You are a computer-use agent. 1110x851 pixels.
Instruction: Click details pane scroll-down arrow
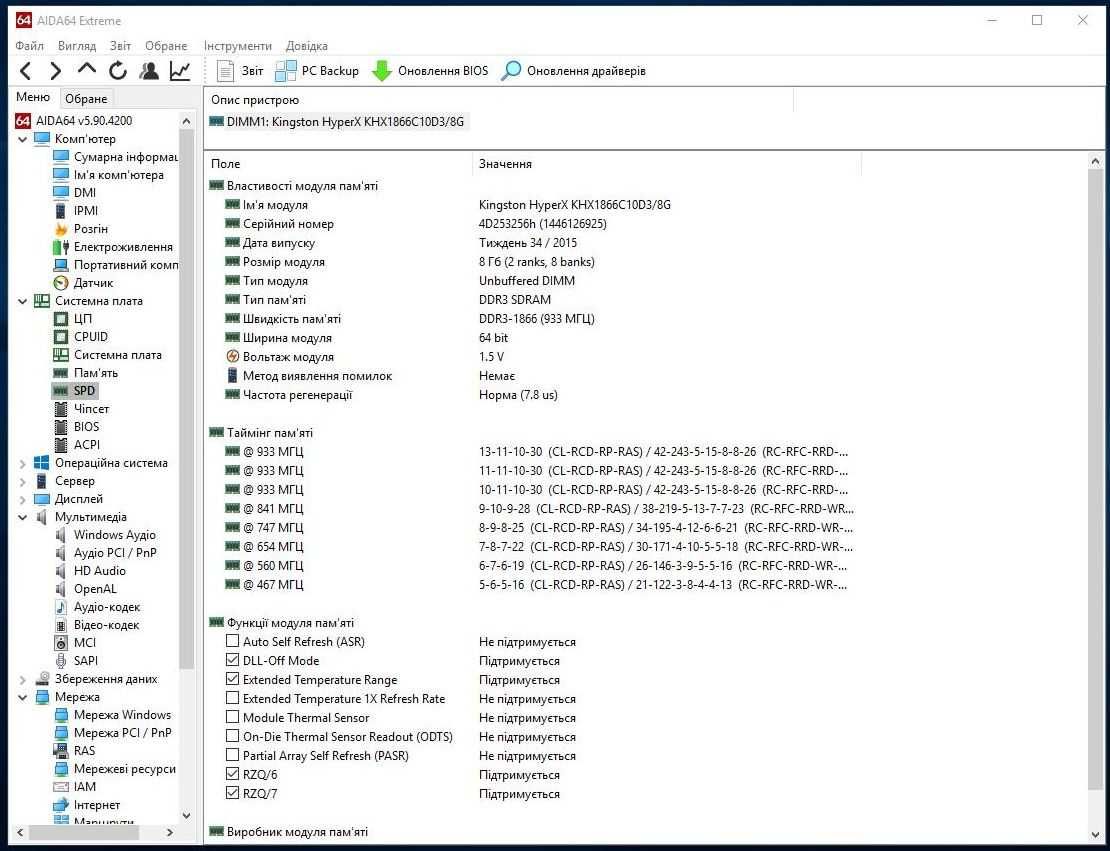point(1095,834)
